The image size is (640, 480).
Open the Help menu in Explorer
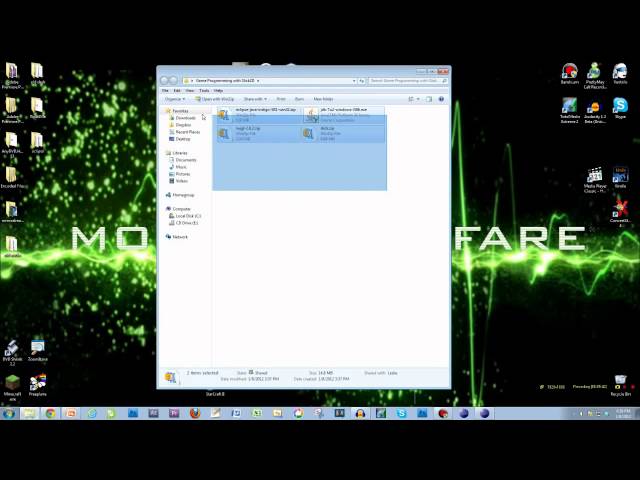click(218, 91)
